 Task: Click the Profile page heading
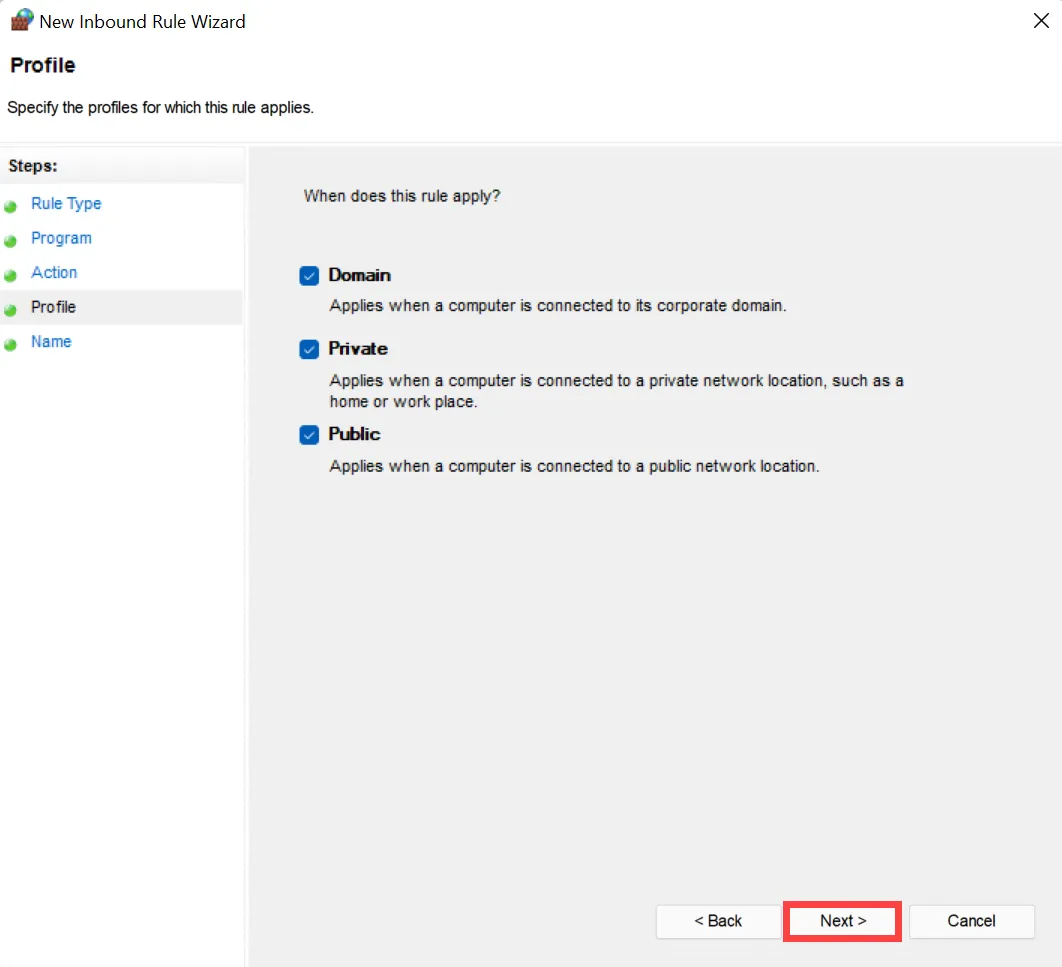tap(43, 65)
